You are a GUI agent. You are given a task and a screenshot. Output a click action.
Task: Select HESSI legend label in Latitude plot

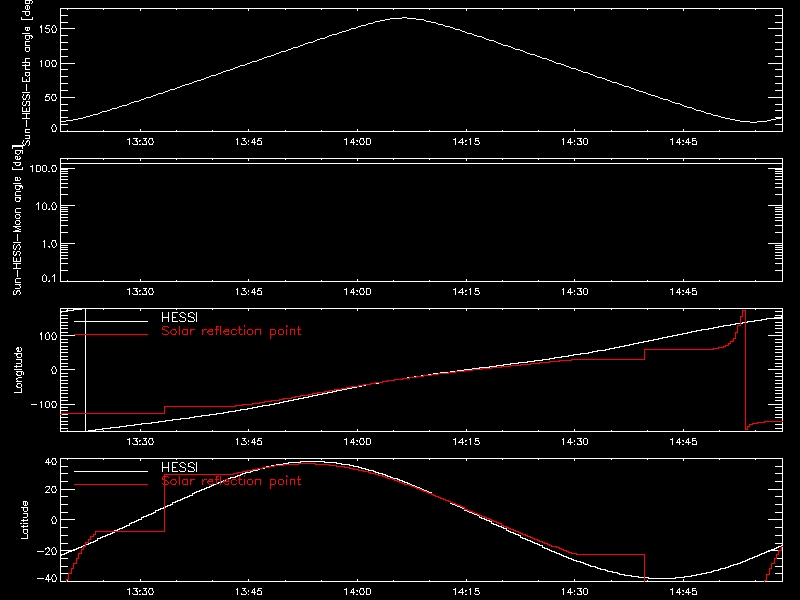[x=179, y=467]
